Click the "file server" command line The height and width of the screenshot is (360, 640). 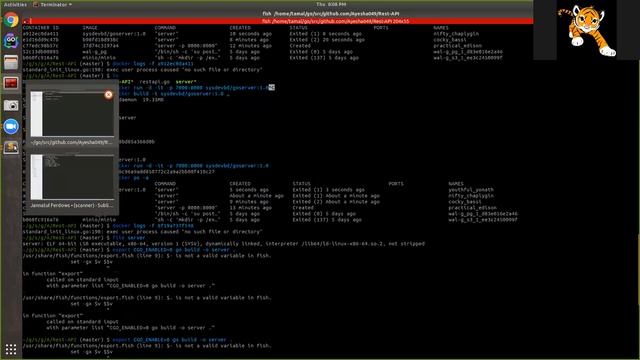coord(129,238)
